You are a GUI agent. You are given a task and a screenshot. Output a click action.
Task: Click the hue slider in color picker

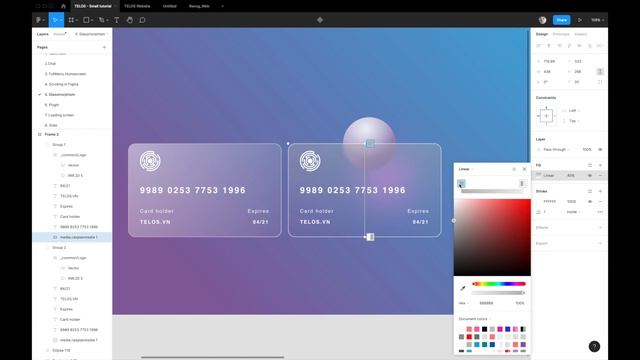click(x=498, y=284)
